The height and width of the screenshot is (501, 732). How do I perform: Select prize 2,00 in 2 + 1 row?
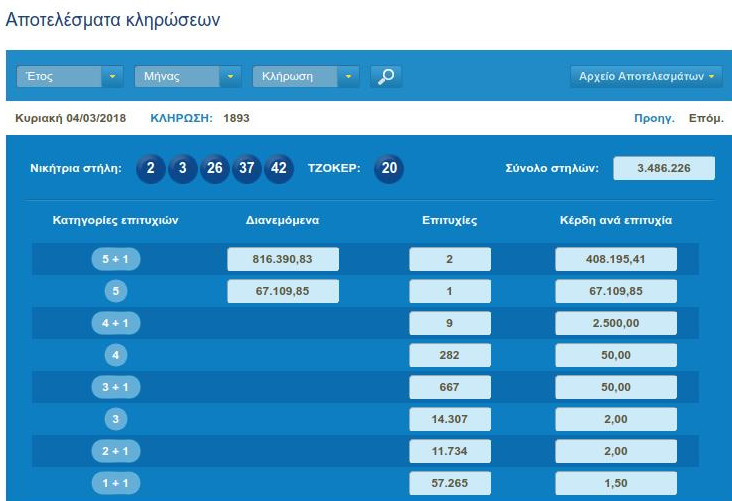[x=616, y=451]
